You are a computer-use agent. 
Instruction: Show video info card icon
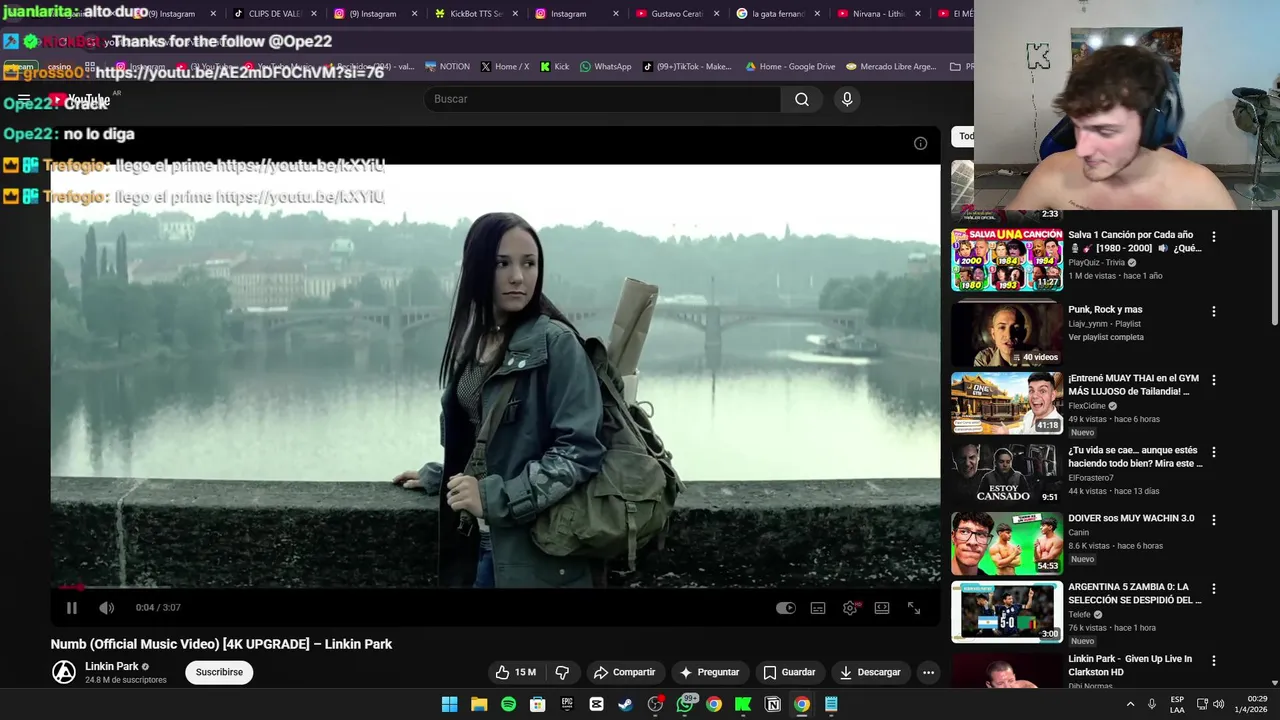click(x=920, y=143)
